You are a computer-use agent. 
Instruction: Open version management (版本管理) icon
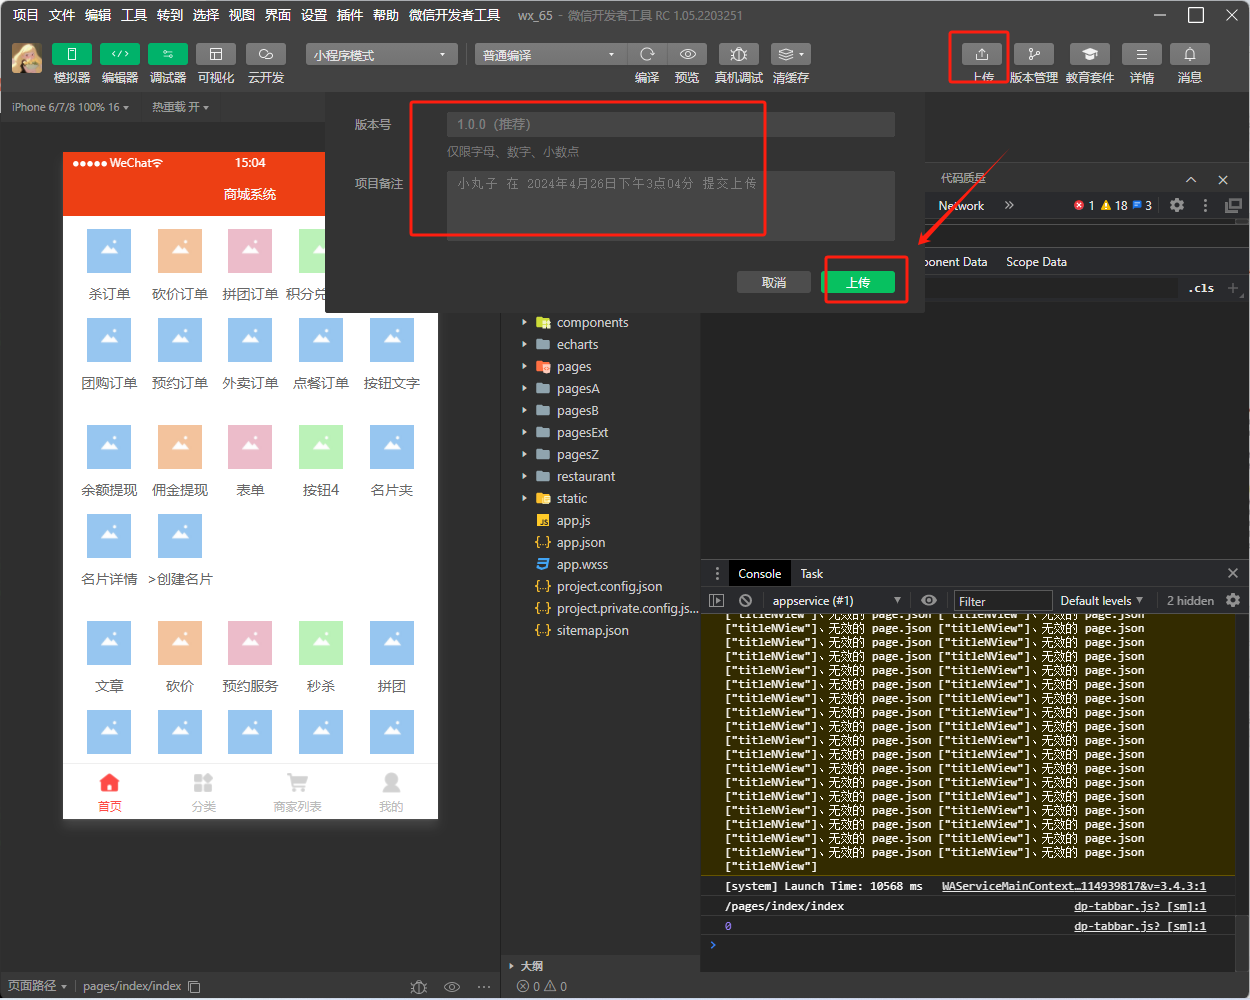pos(1033,54)
